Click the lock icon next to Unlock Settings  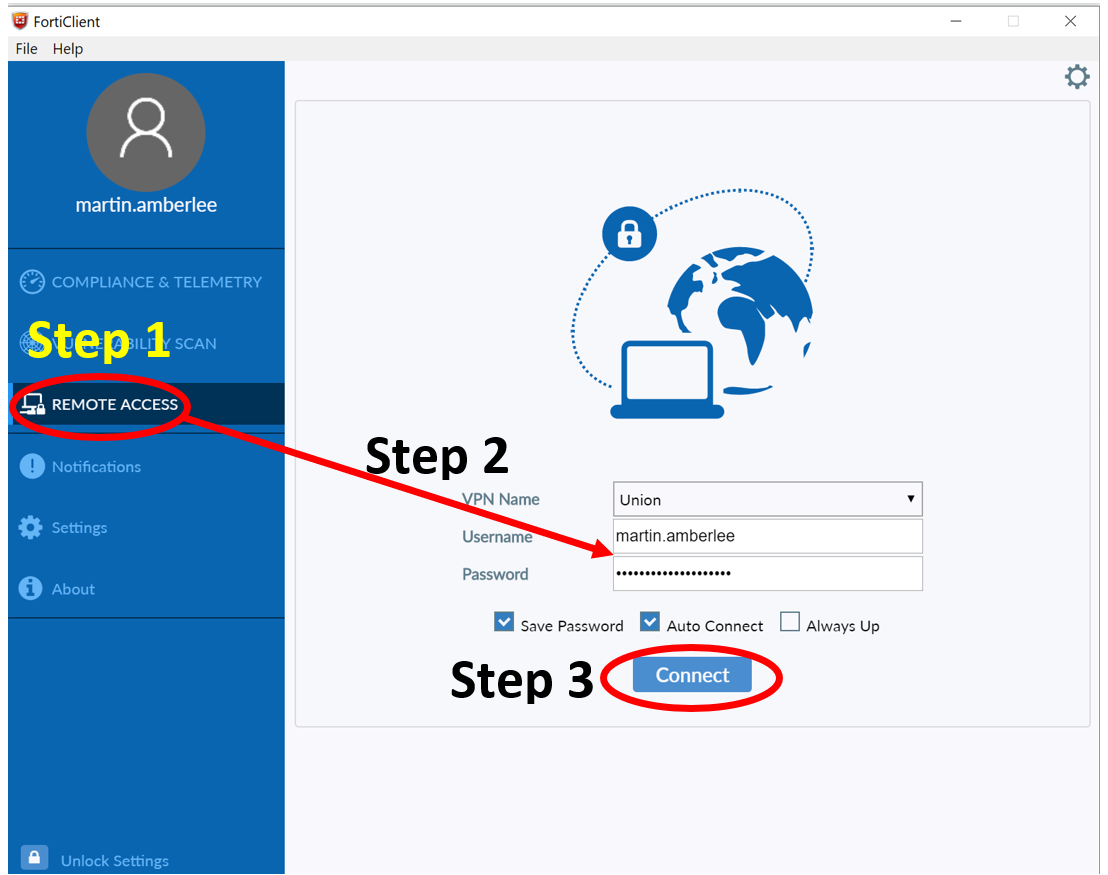pos(33,857)
